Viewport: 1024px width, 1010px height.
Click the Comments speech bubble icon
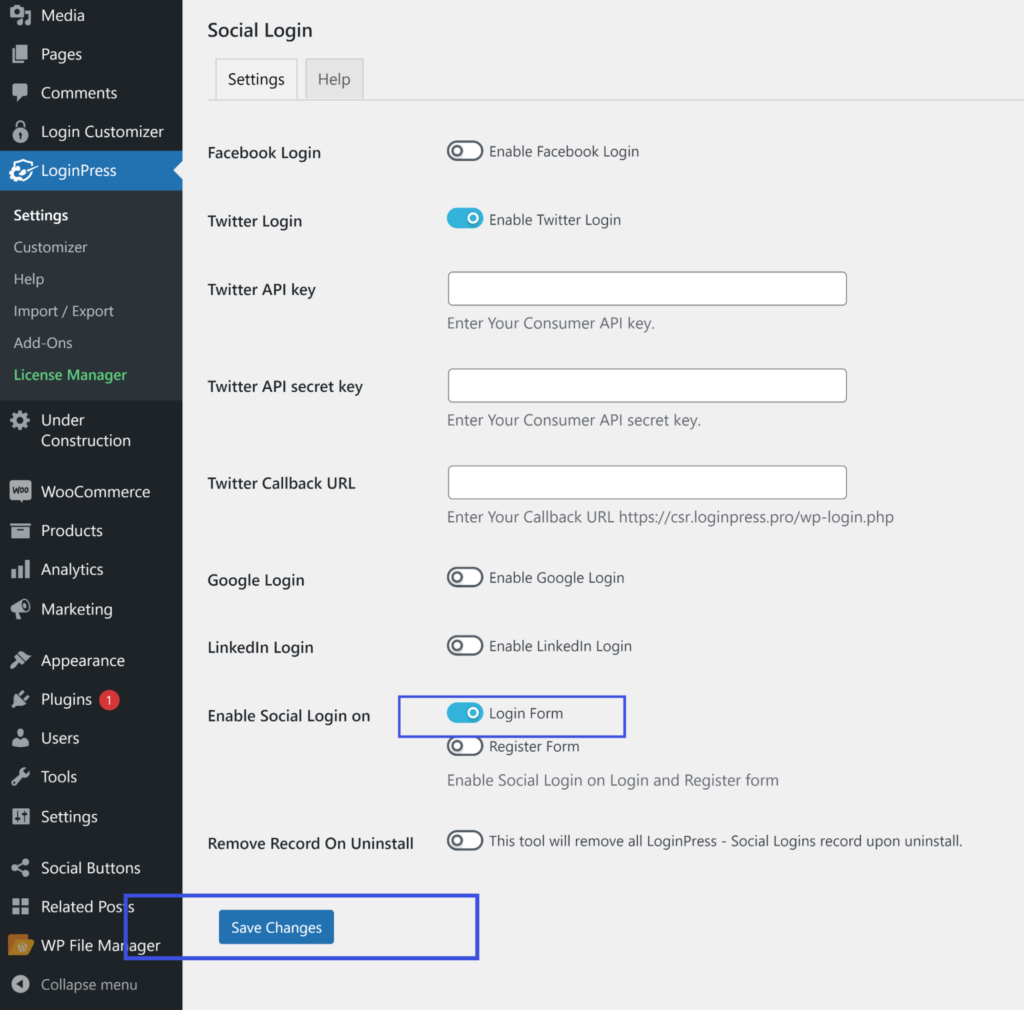20,92
